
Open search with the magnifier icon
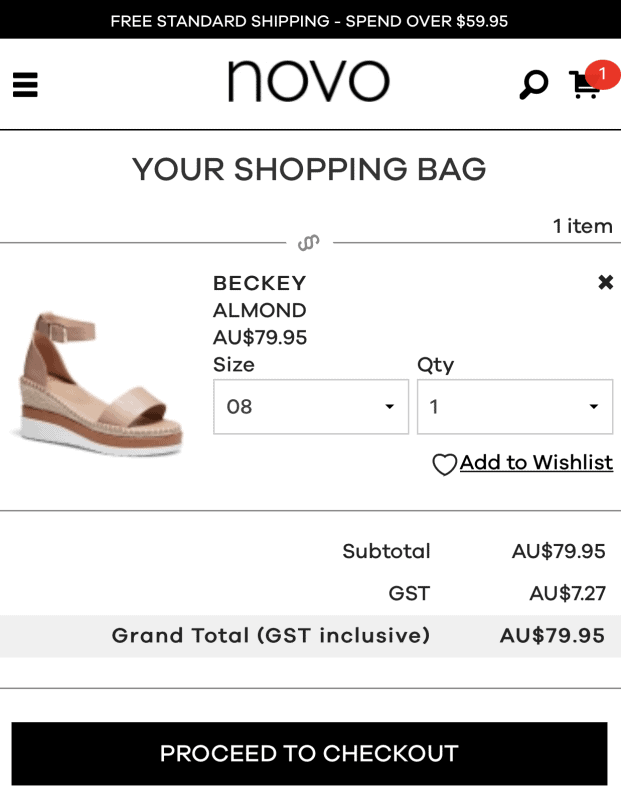coord(533,84)
